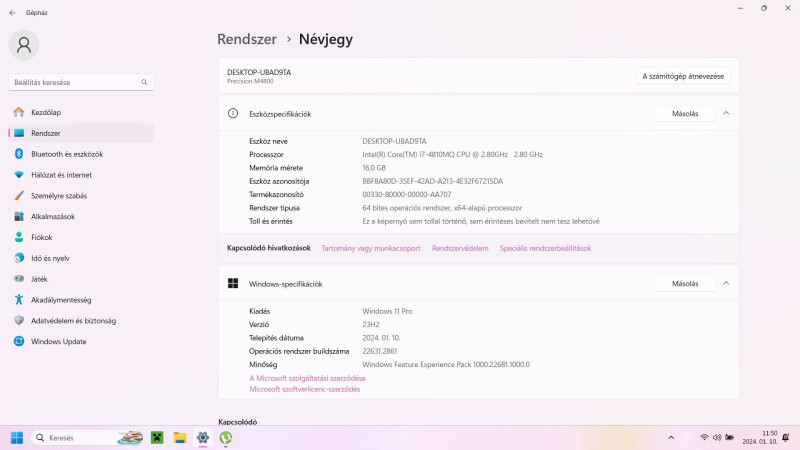Image resolution: width=800 pixels, height=450 pixels.
Task: Click the battery tray icon
Action: coord(730,438)
